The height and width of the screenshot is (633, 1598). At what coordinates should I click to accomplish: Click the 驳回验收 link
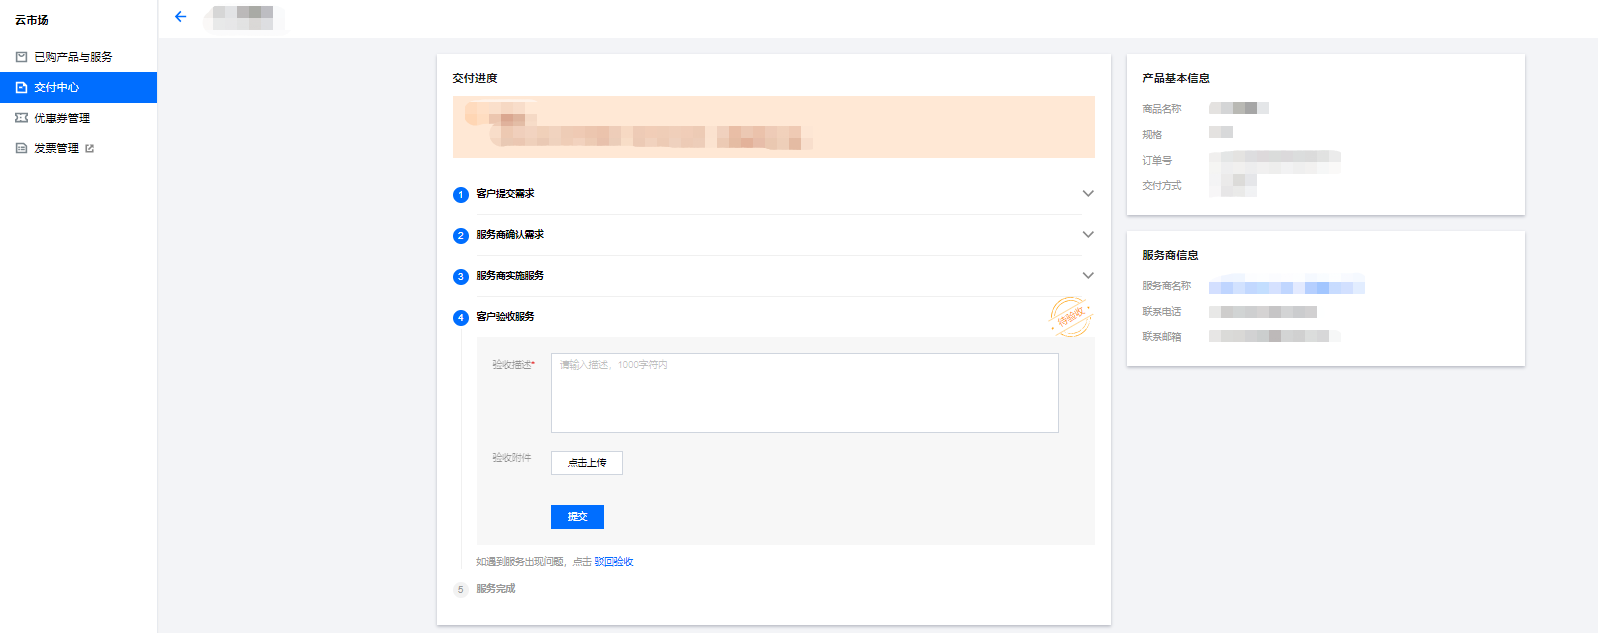614,562
